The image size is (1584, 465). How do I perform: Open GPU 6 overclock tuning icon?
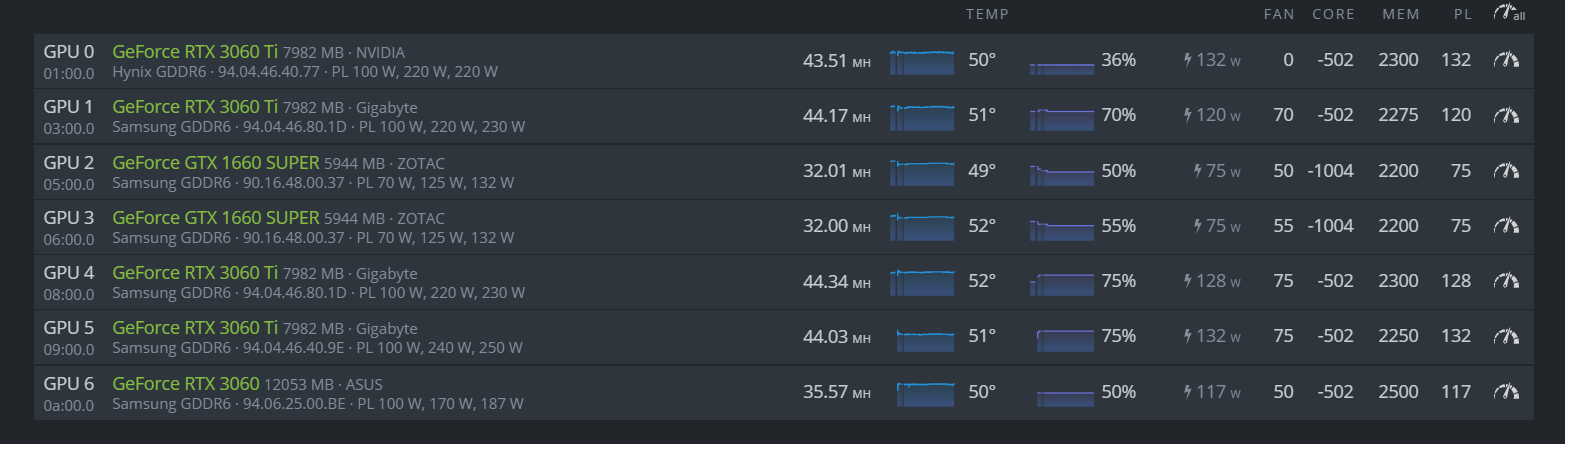point(1506,392)
